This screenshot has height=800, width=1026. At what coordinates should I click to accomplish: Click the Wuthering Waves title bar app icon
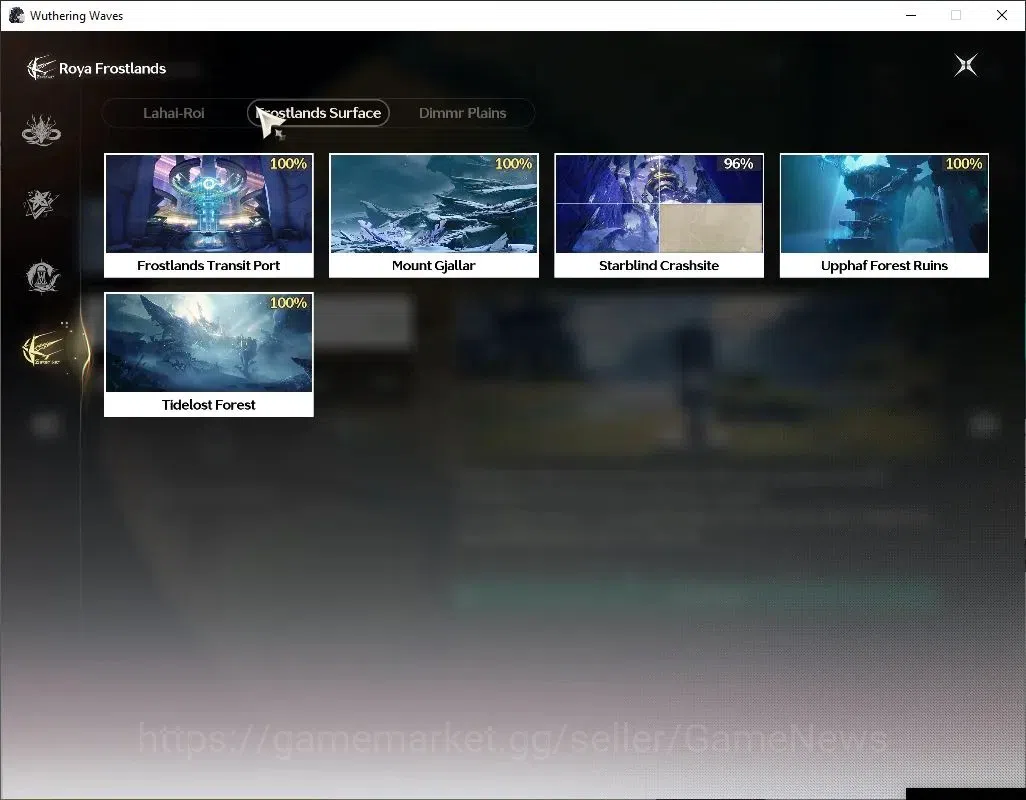click(16, 15)
